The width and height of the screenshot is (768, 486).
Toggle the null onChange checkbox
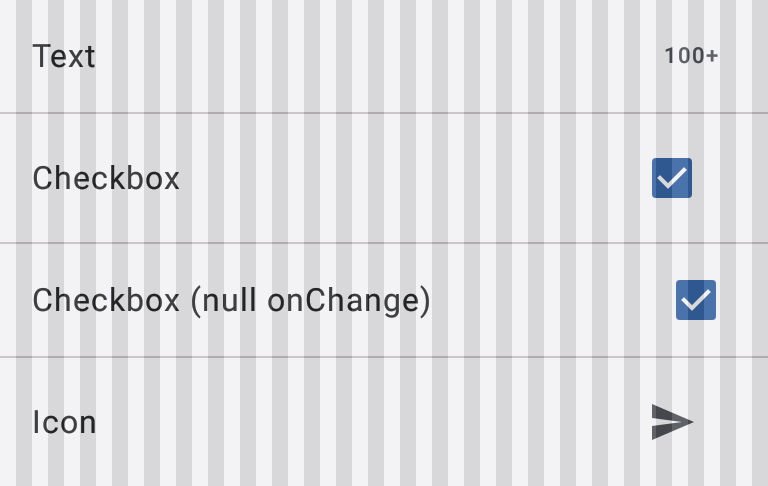[696, 300]
